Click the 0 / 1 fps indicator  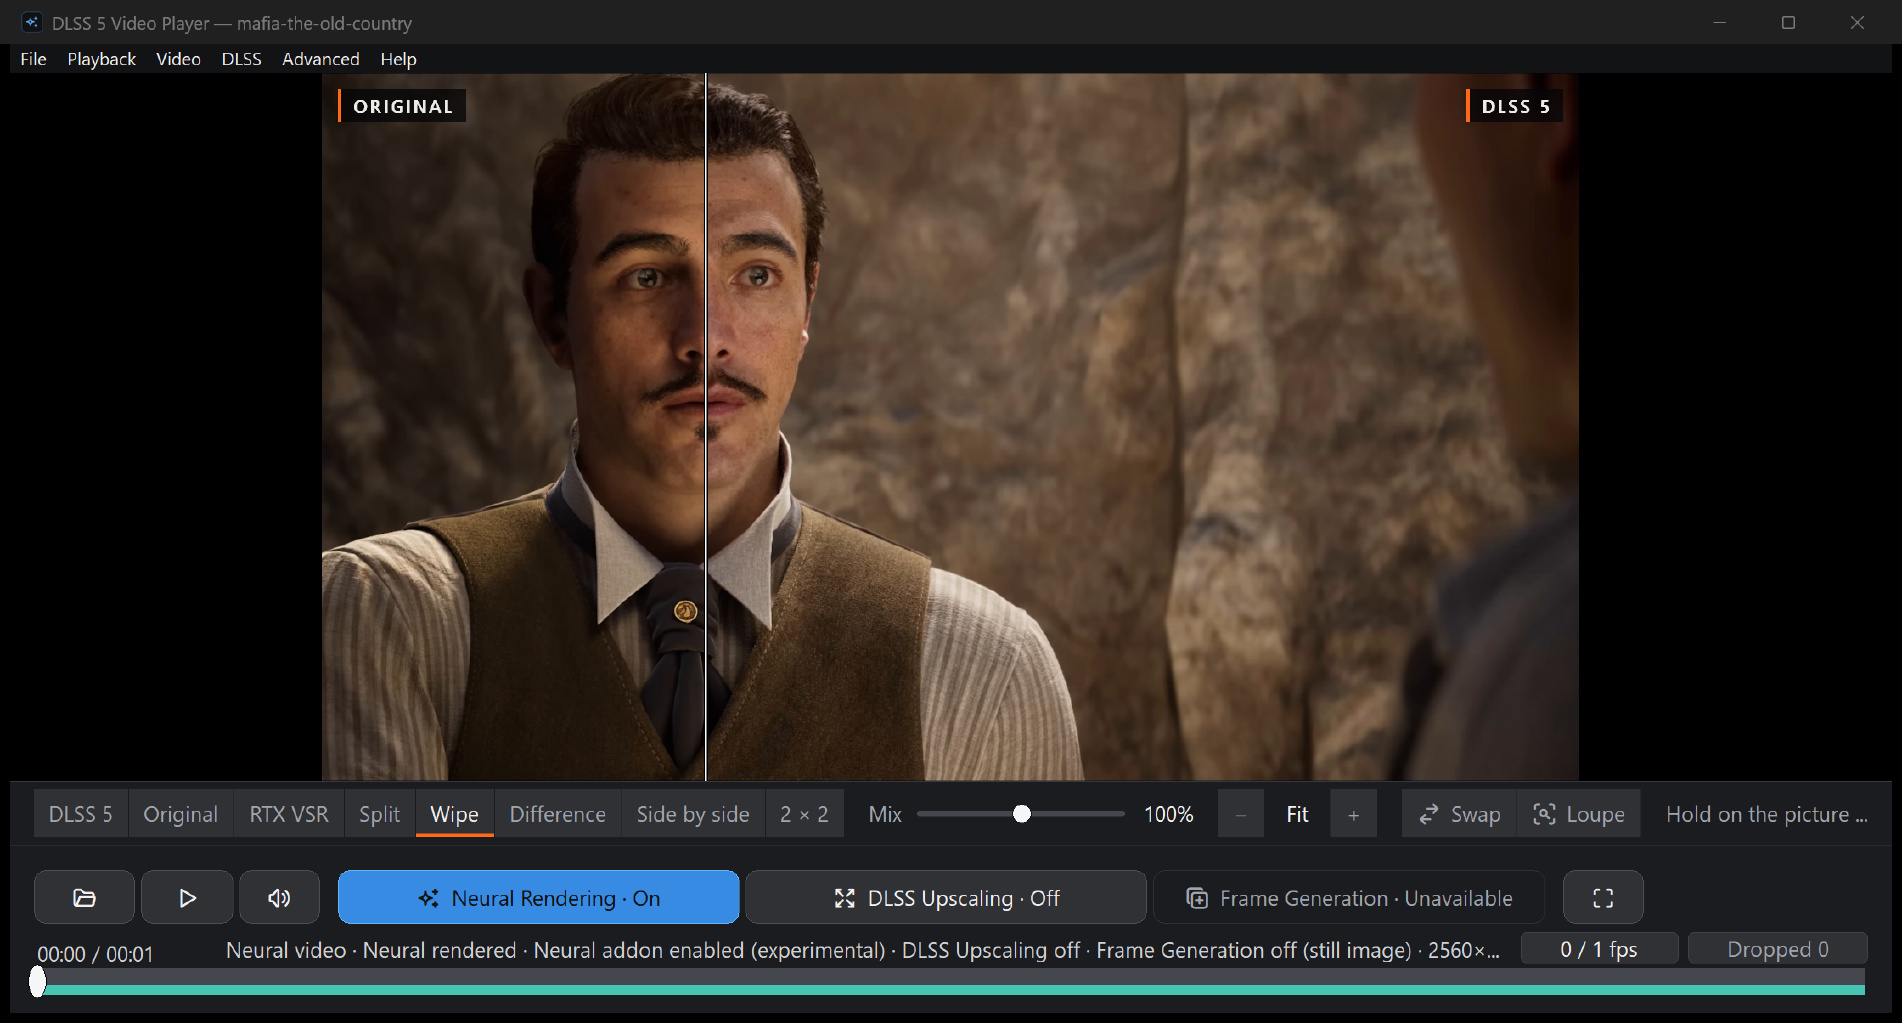[1599, 948]
